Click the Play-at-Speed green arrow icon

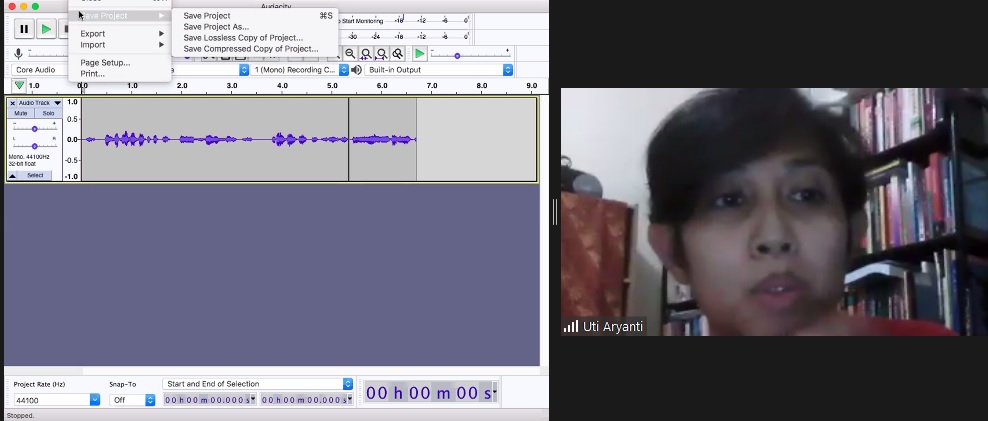(420, 54)
